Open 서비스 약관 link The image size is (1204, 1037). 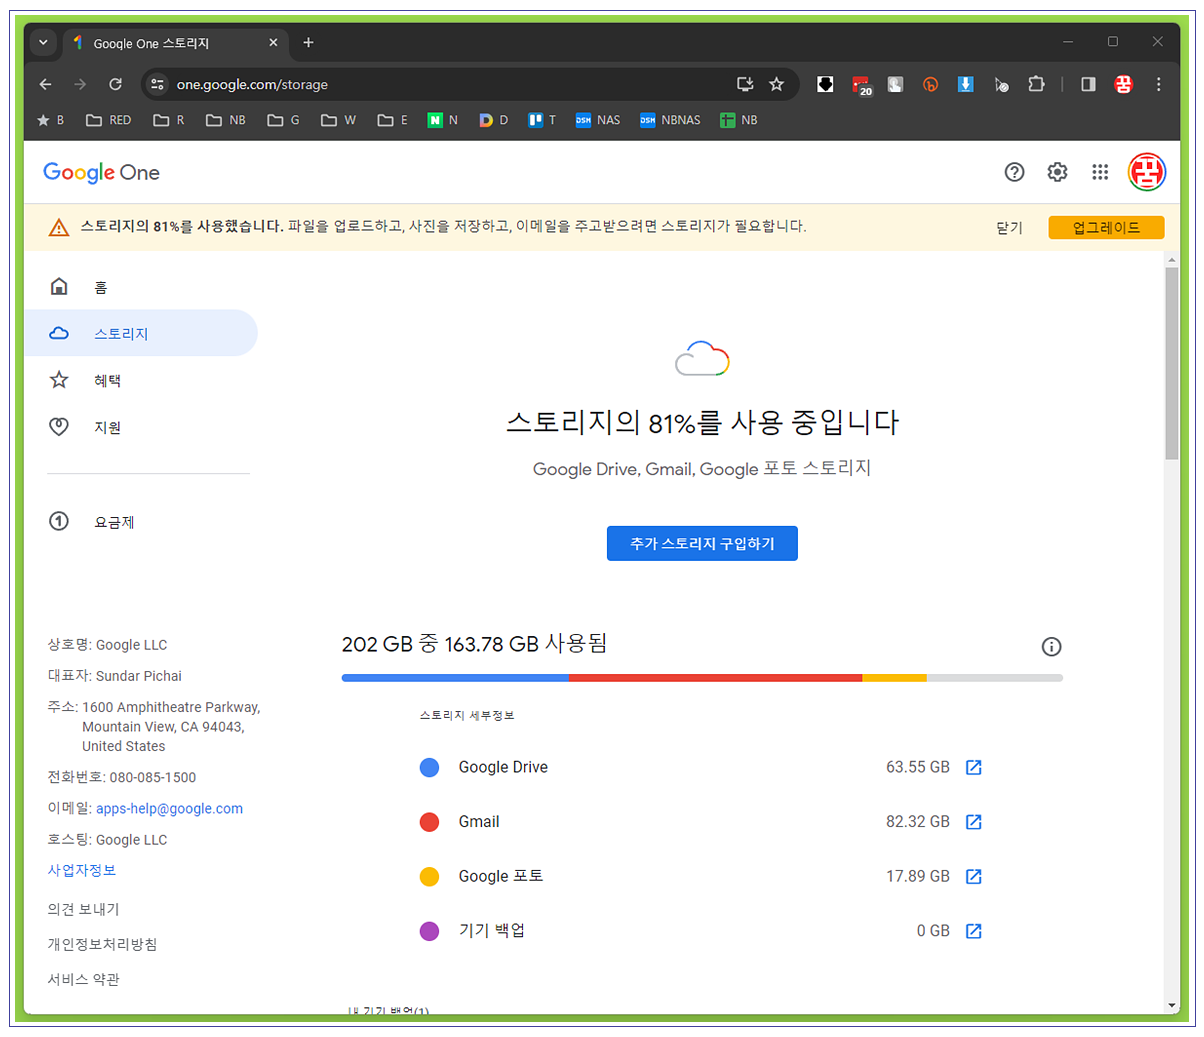click(x=83, y=979)
